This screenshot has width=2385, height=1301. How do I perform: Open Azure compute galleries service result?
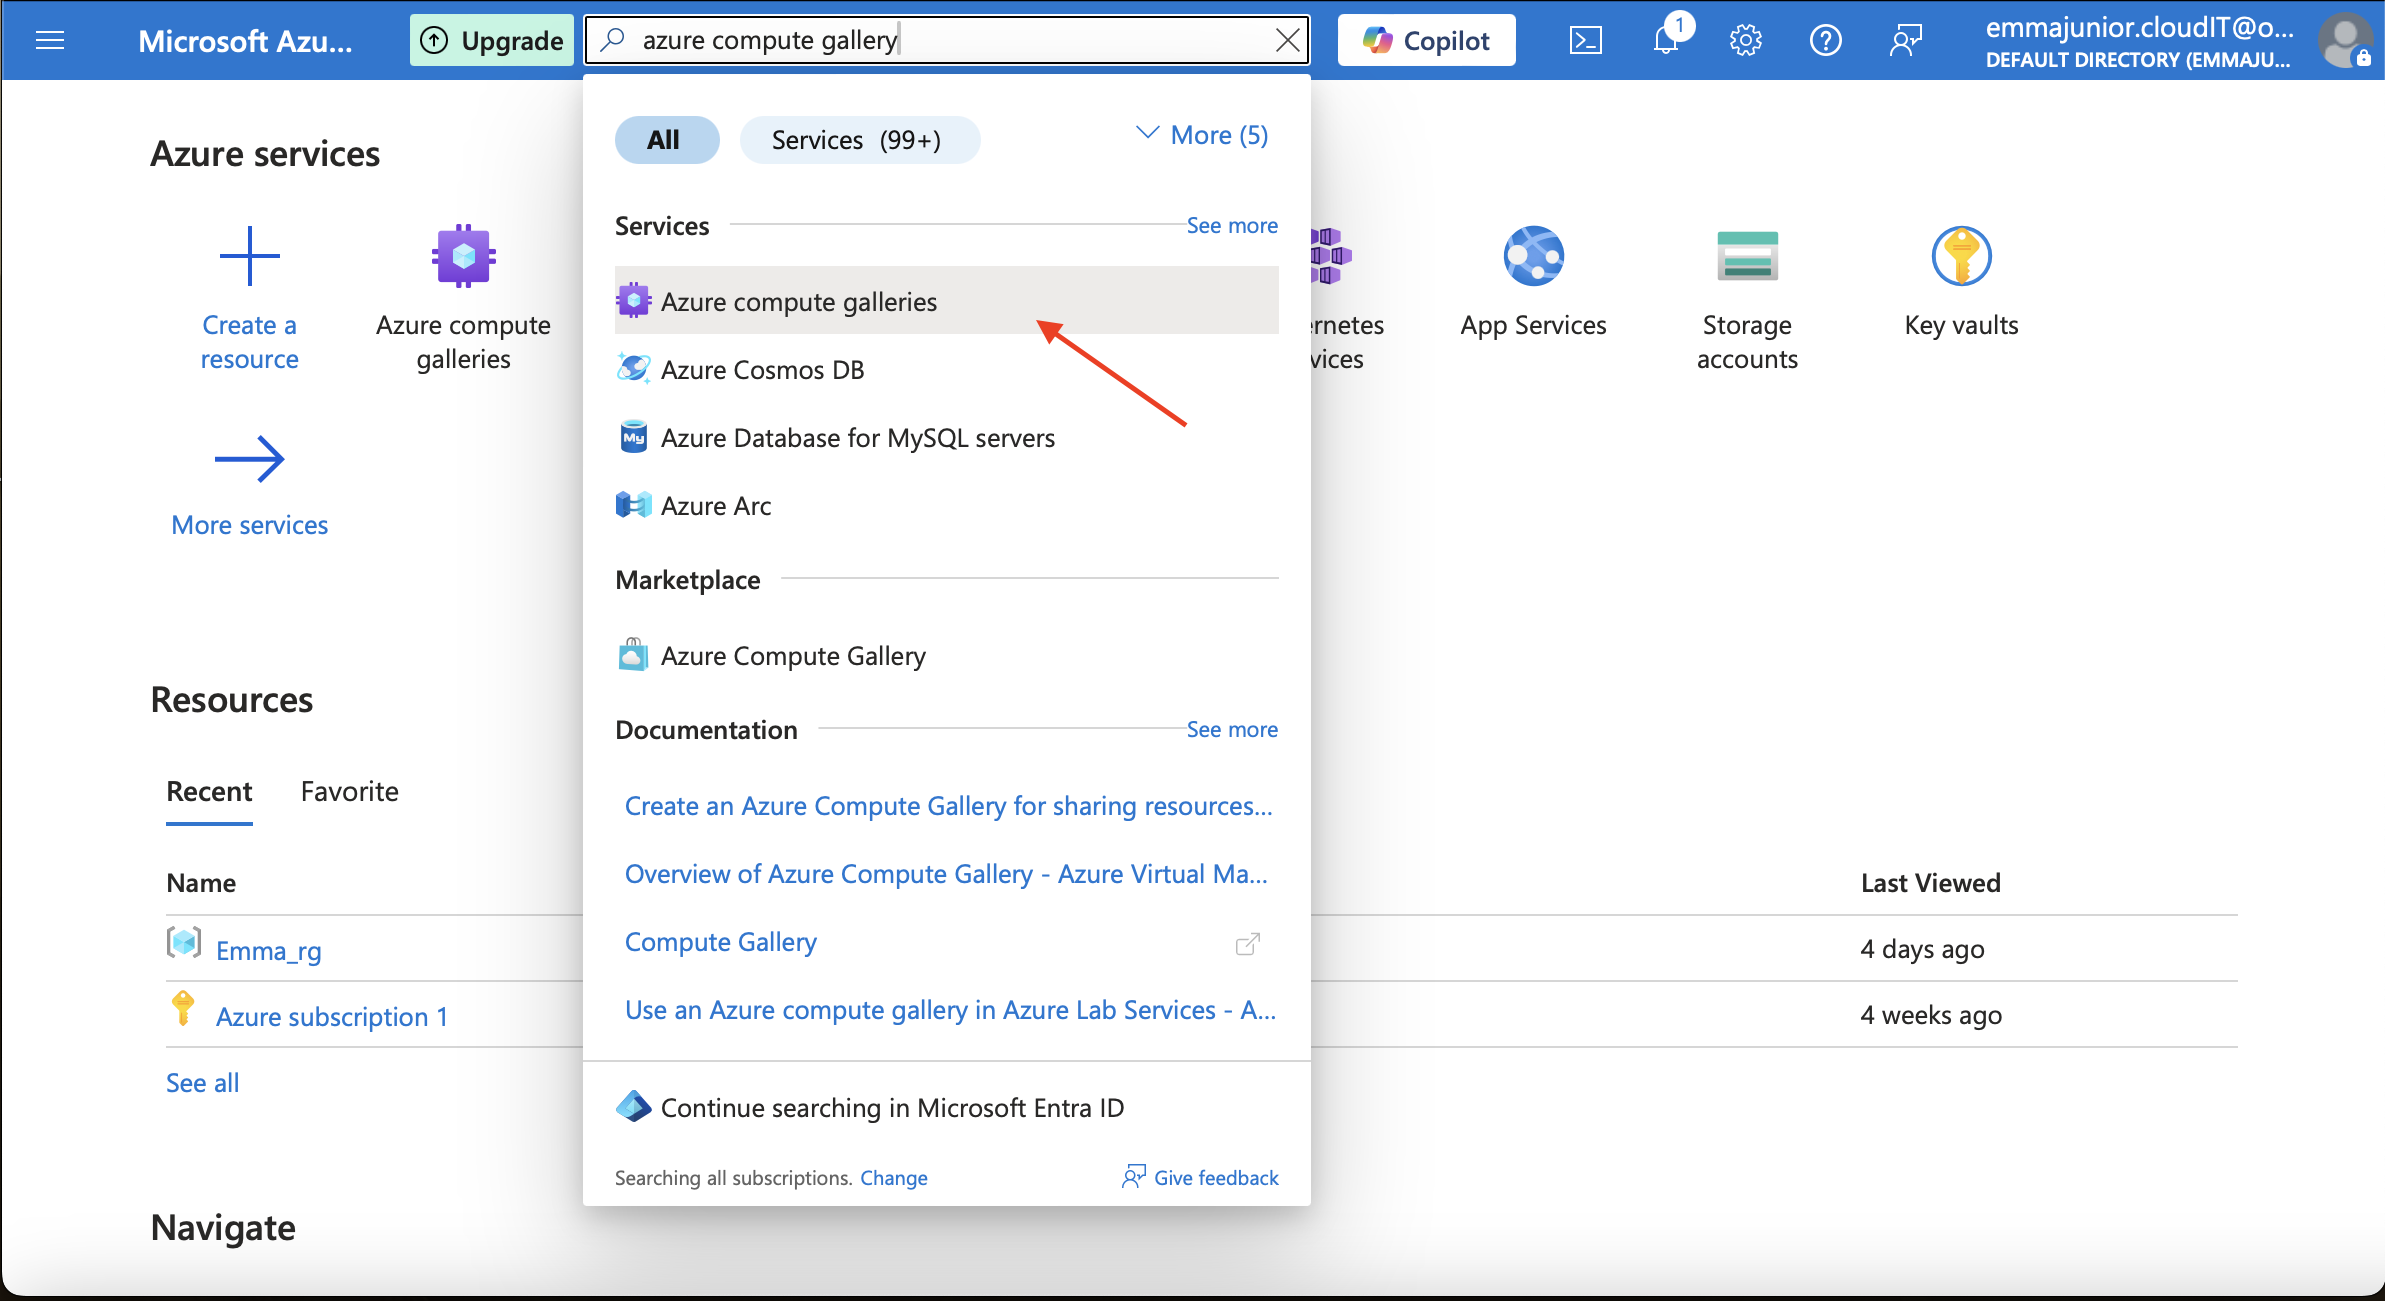pyautogui.click(x=946, y=301)
